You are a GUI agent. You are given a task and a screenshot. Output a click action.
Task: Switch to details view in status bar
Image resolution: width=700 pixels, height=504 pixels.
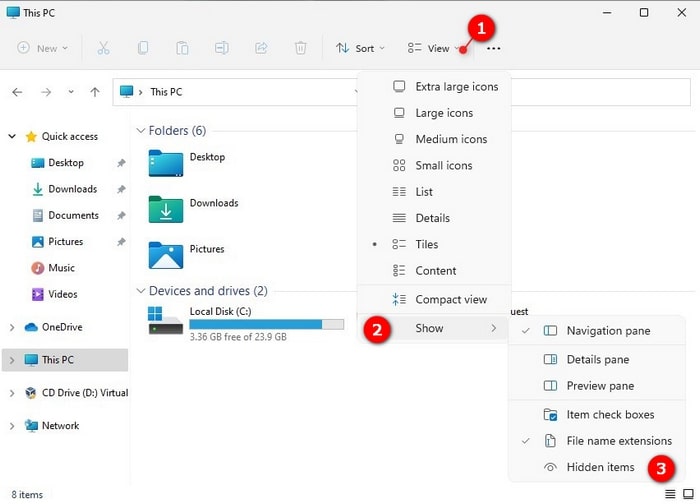[x=670, y=494]
